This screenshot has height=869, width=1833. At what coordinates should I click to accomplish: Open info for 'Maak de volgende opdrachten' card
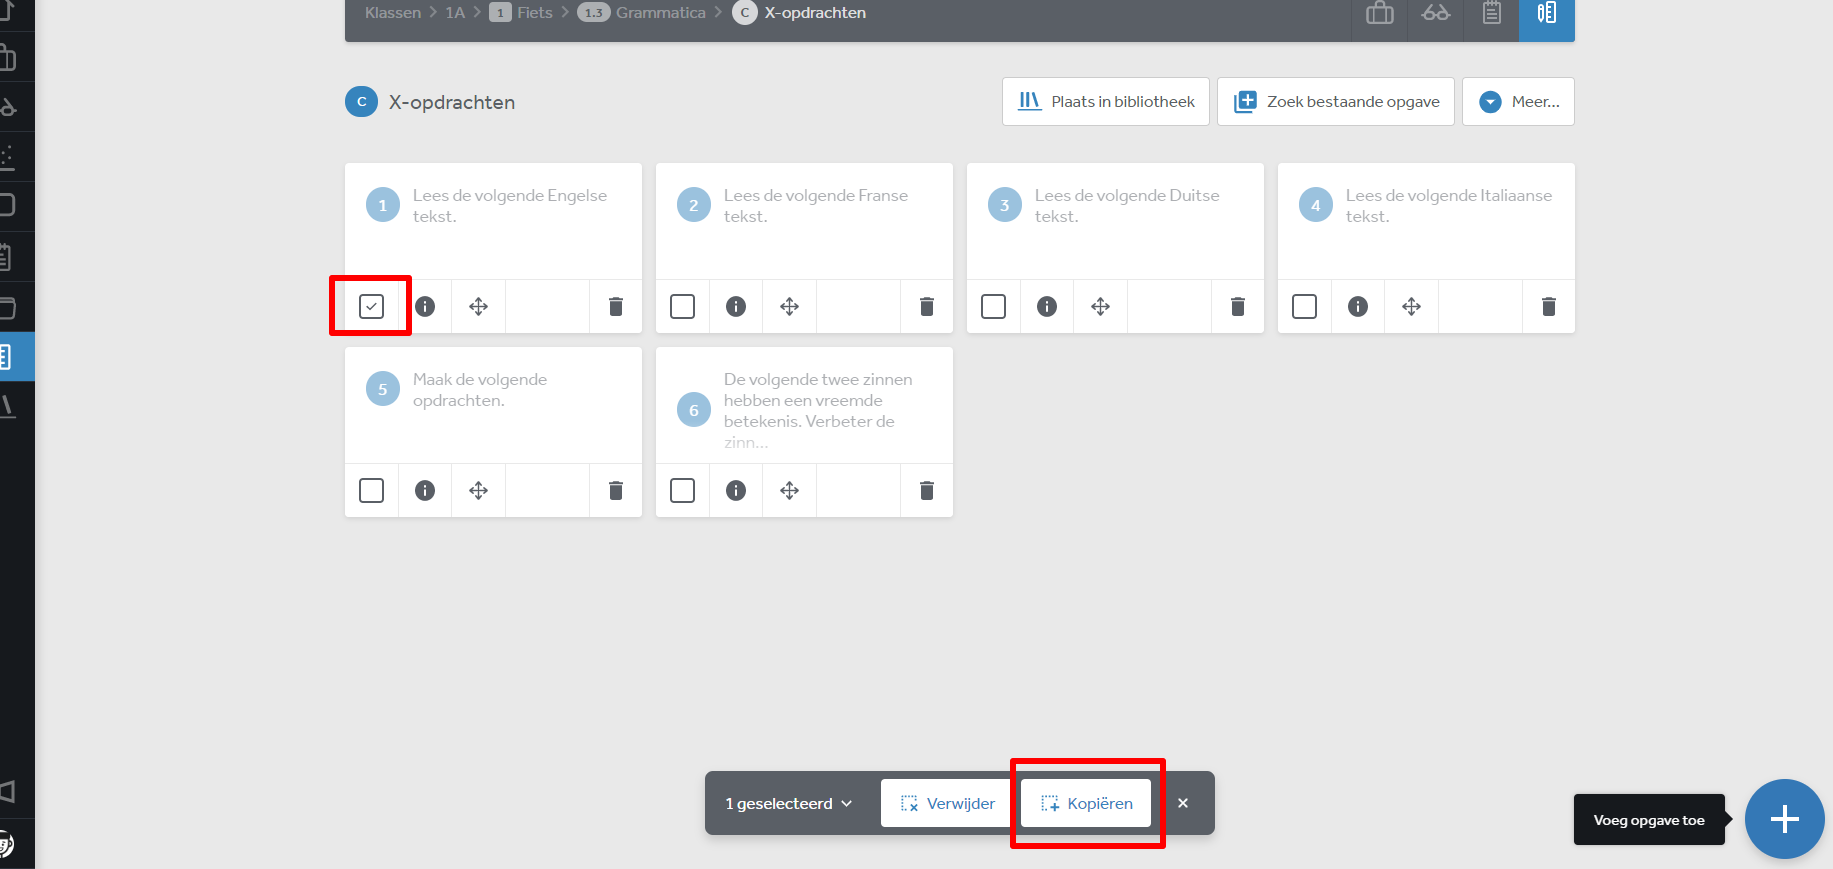coord(425,490)
